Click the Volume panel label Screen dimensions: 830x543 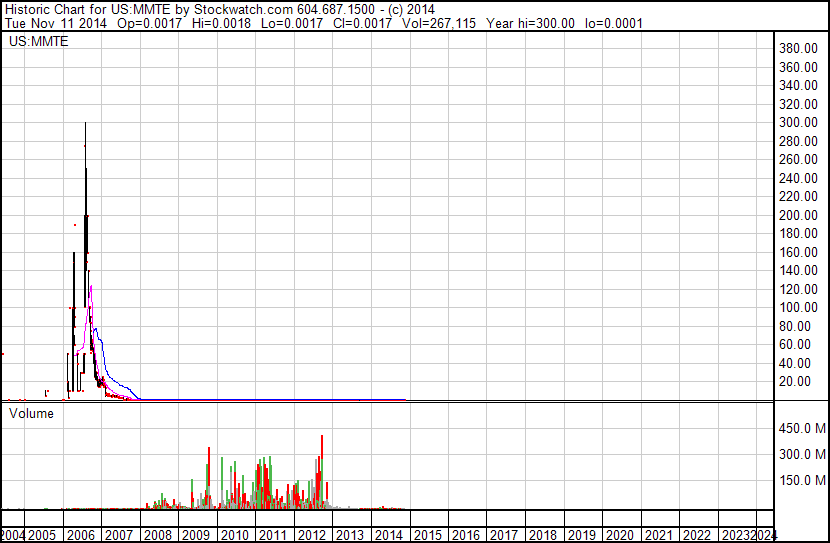pos(31,413)
